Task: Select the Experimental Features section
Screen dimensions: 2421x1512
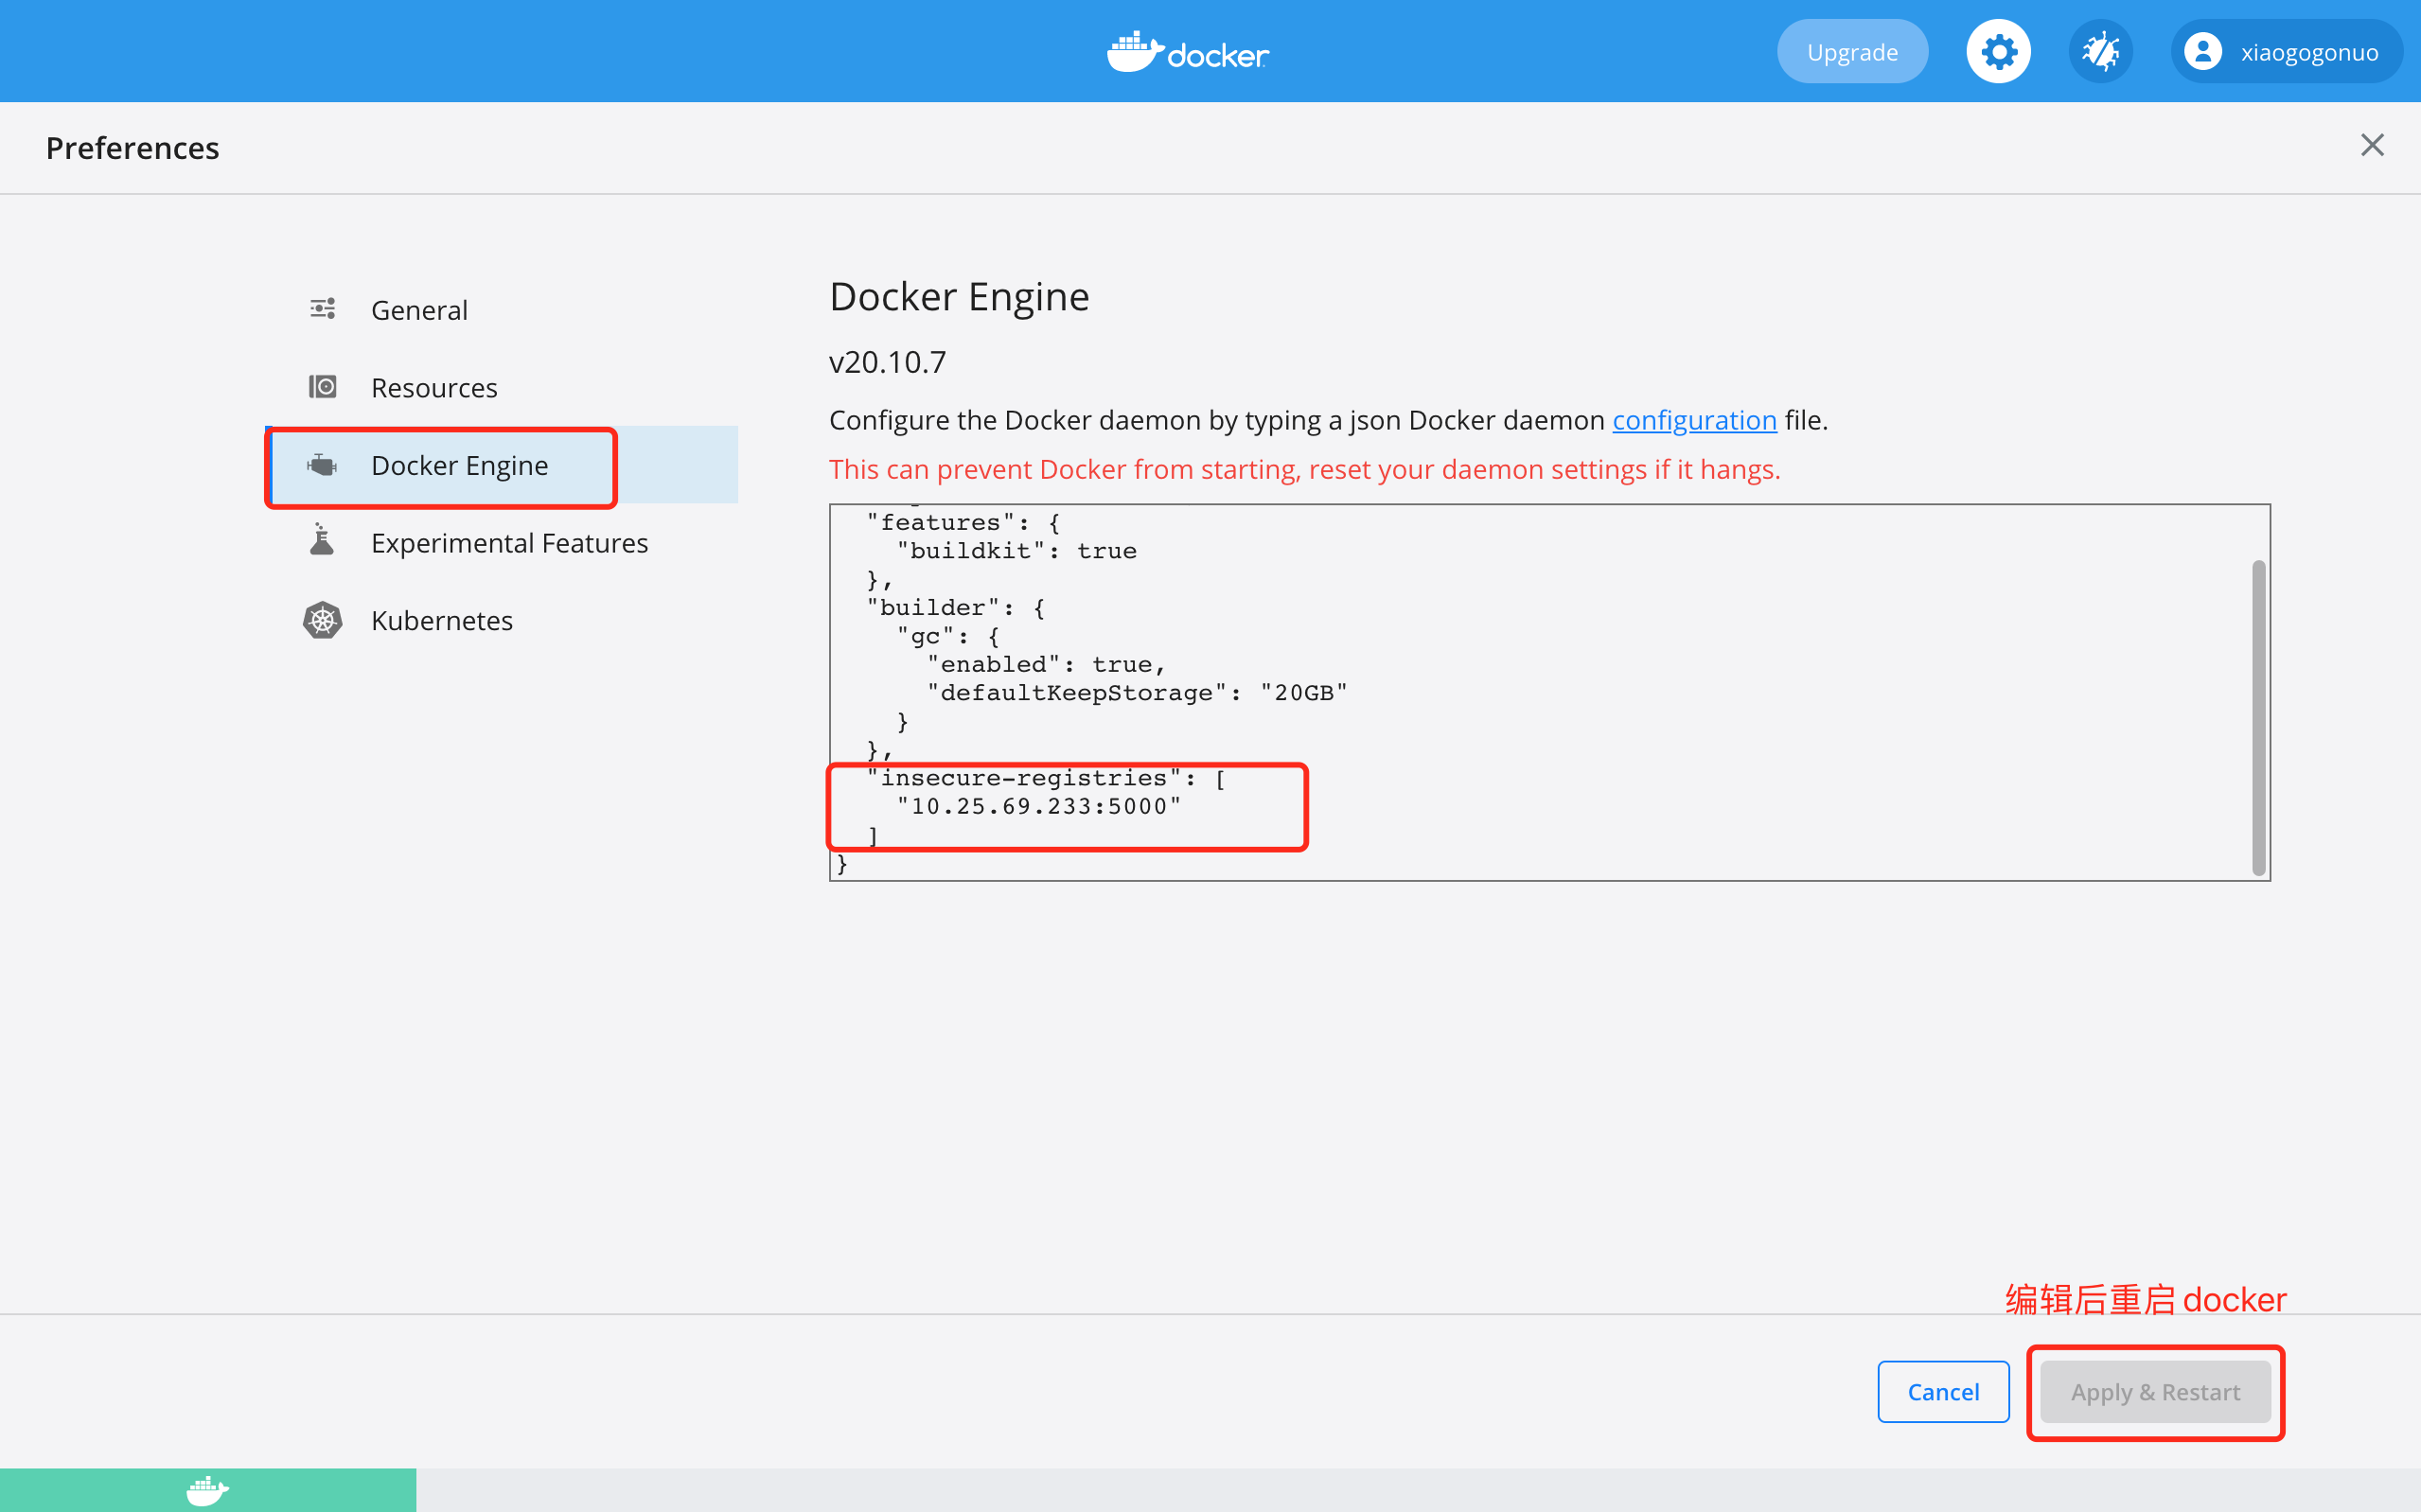Action: tap(509, 543)
